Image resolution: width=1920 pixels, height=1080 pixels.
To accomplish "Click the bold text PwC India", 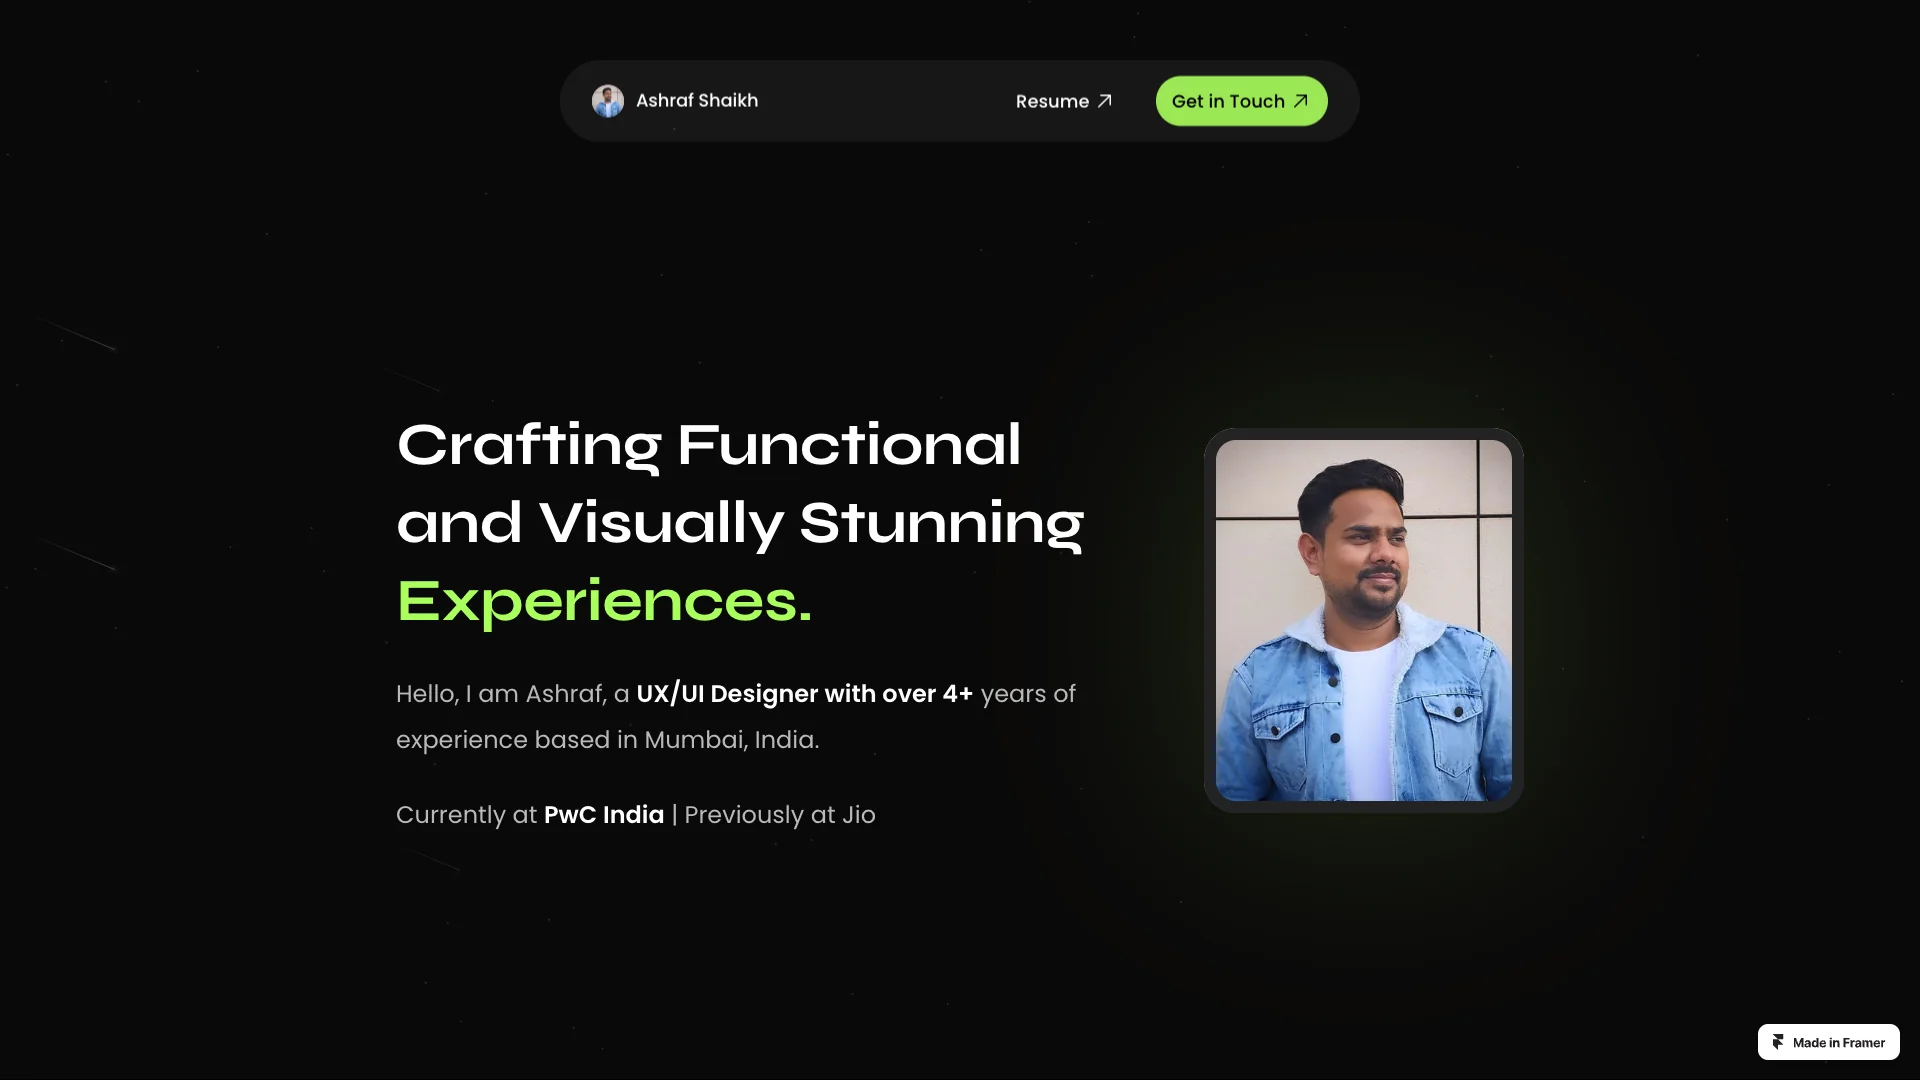I will [x=604, y=815].
